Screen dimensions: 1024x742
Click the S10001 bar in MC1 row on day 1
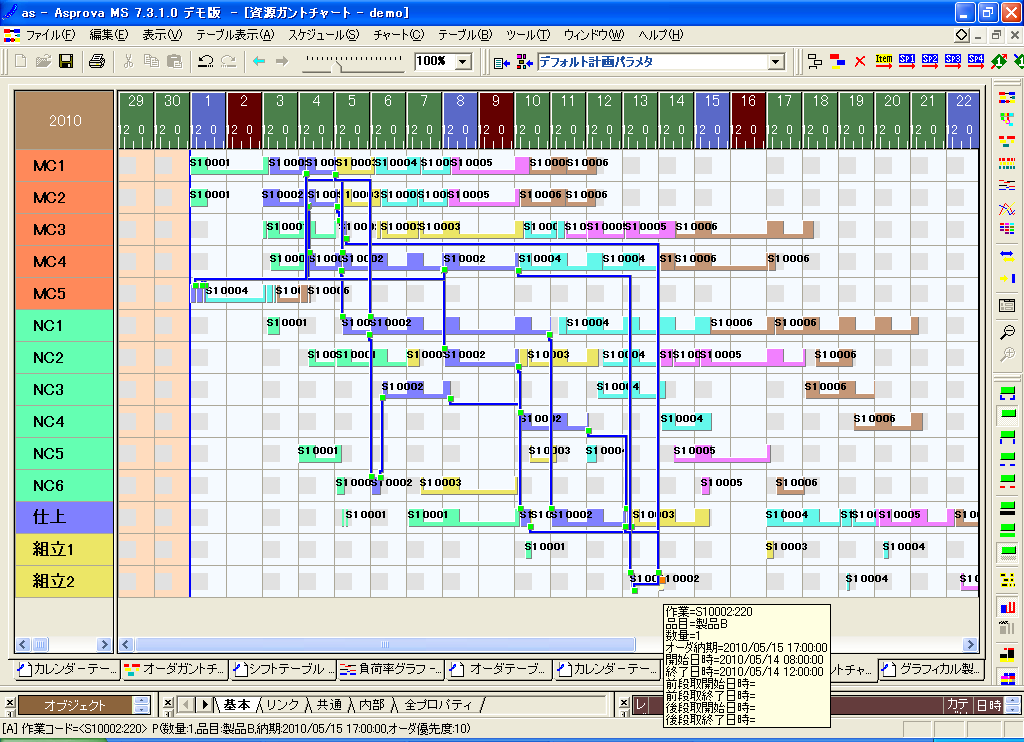228,165
